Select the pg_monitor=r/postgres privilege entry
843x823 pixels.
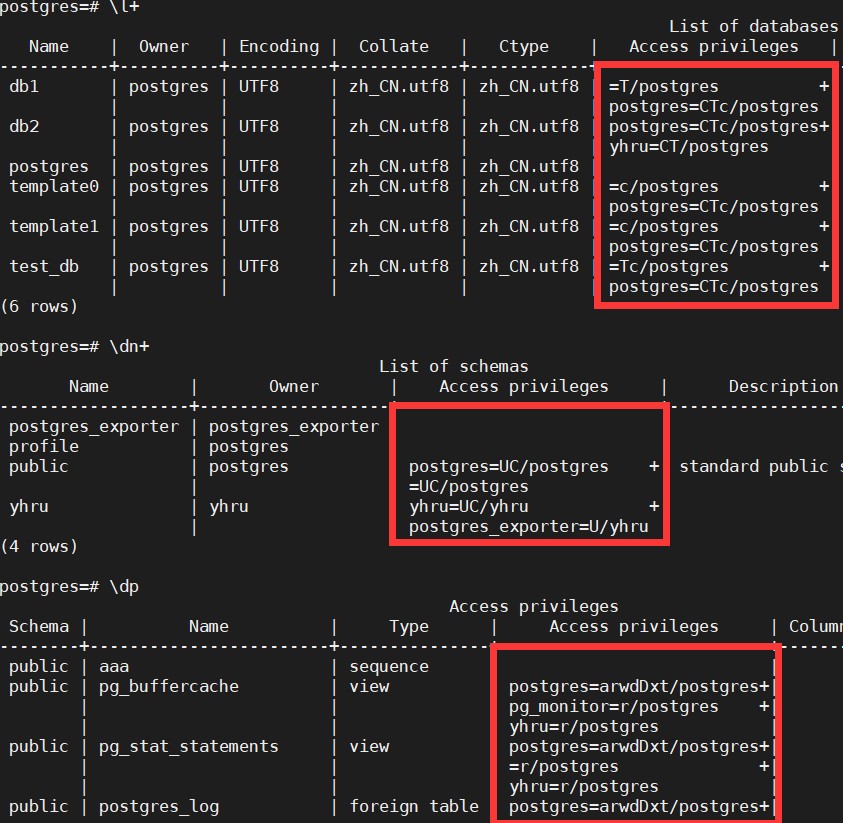(613, 706)
